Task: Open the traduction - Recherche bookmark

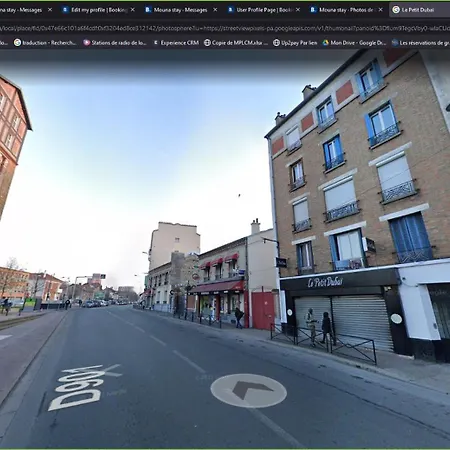Action: point(45,43)
